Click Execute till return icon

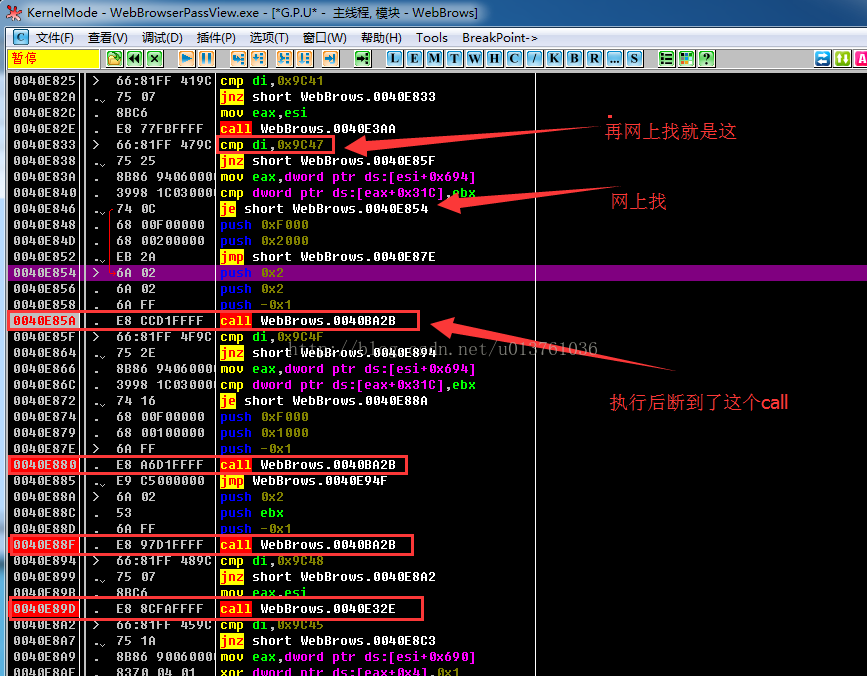coord(331,59)
